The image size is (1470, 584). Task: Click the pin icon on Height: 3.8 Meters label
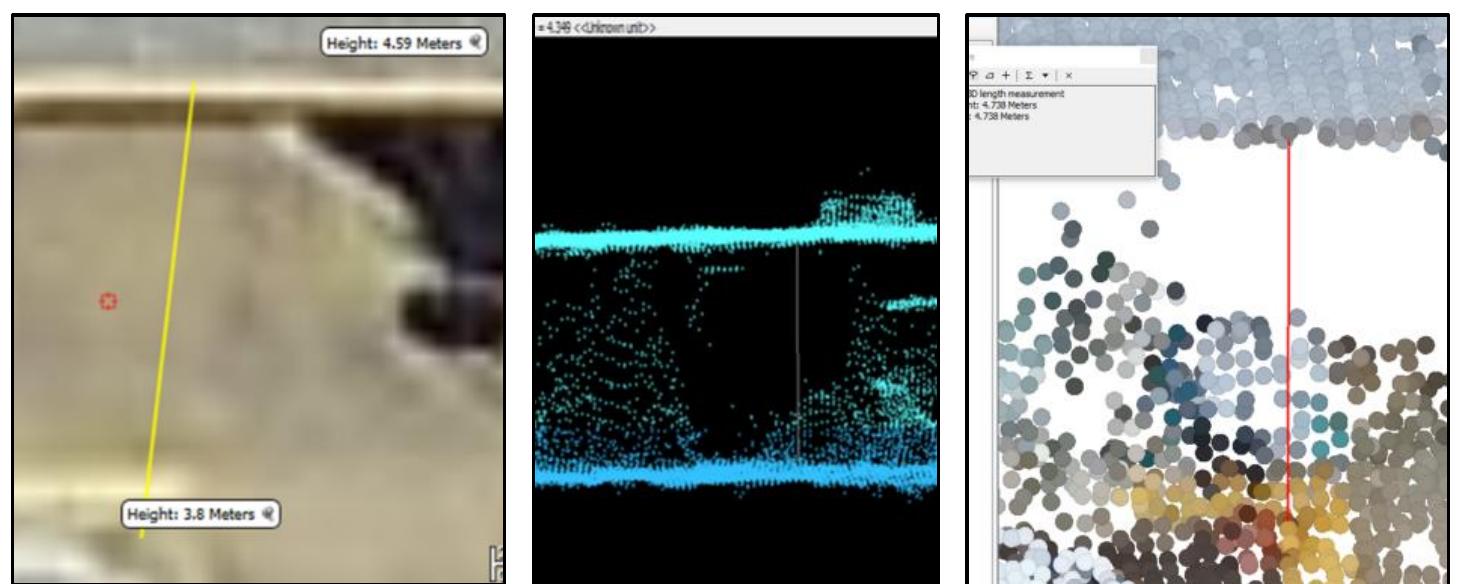click(268, 515)
